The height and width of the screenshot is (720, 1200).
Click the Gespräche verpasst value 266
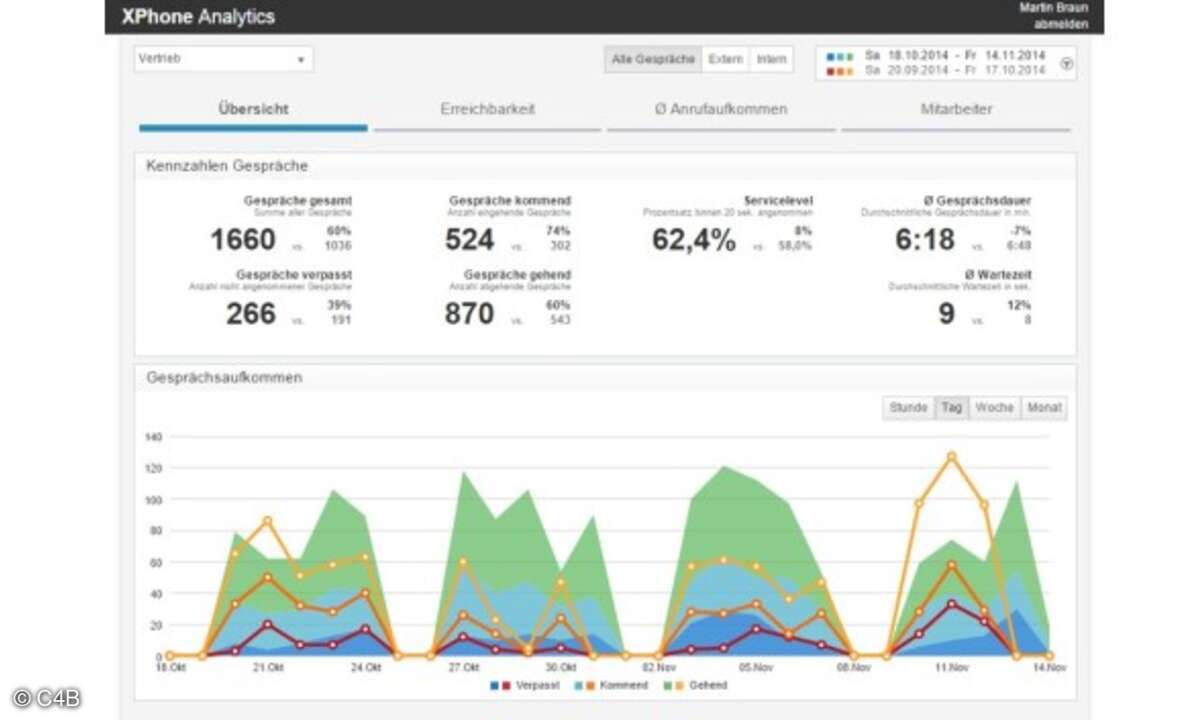click(251, 314)
